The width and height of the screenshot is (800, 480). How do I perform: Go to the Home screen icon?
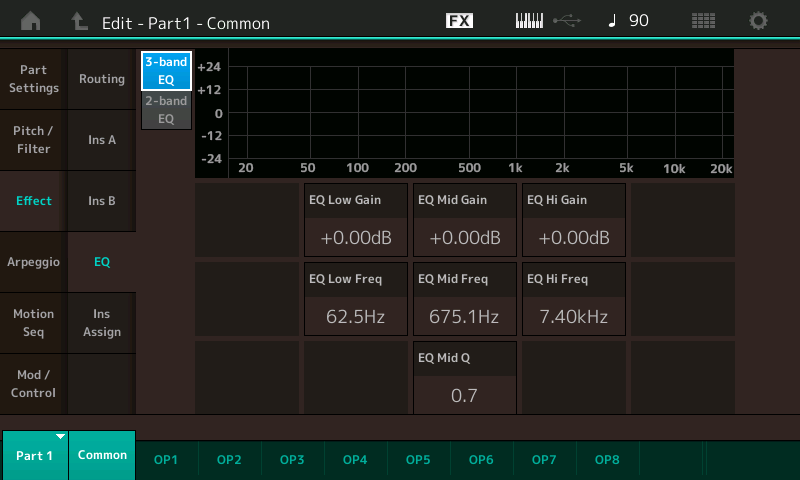(x=31, y=21)
